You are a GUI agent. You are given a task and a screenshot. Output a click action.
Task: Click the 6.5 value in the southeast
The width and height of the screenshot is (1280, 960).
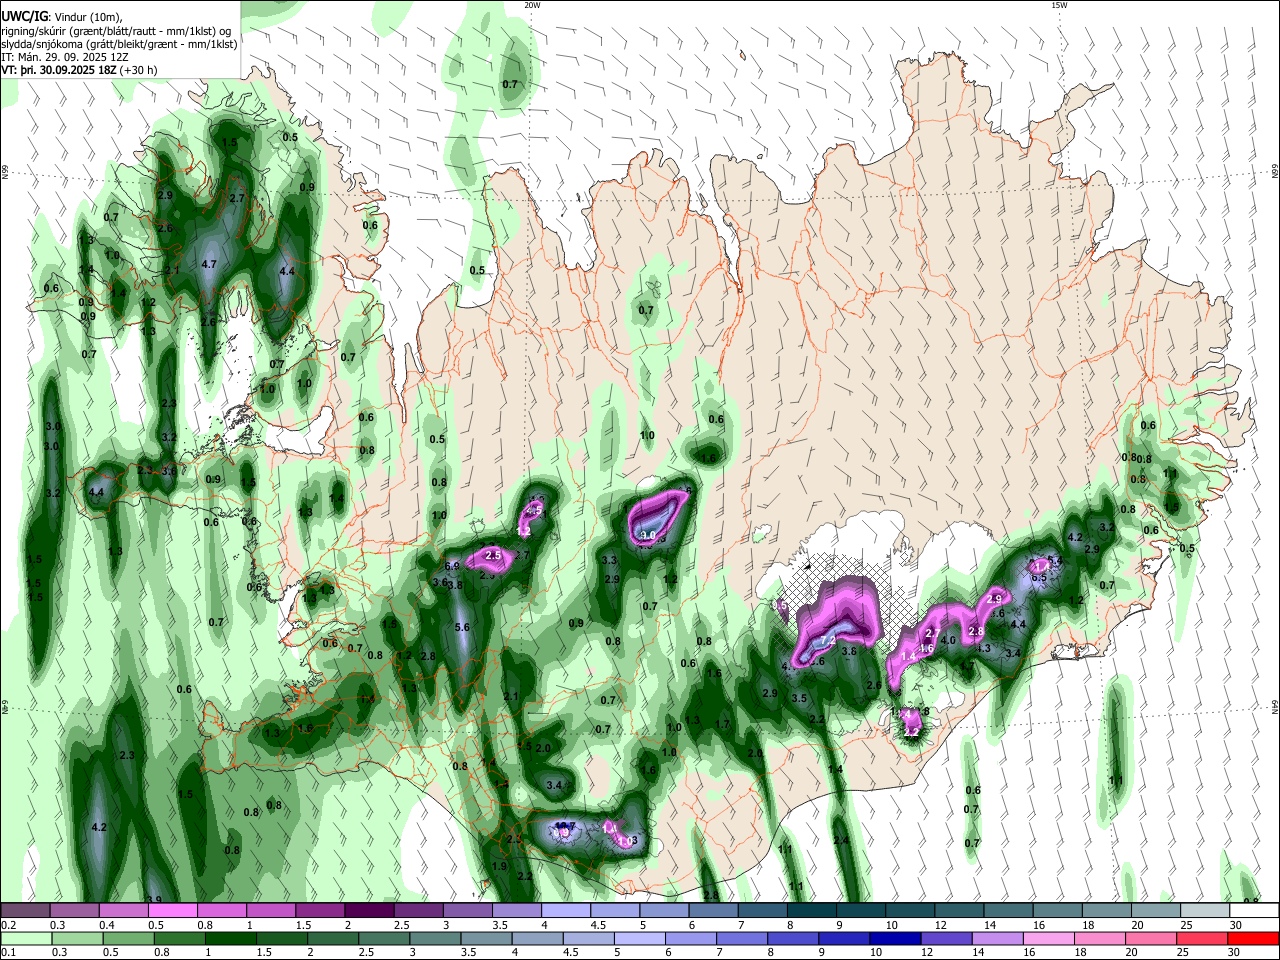[x=1039, y=578]
